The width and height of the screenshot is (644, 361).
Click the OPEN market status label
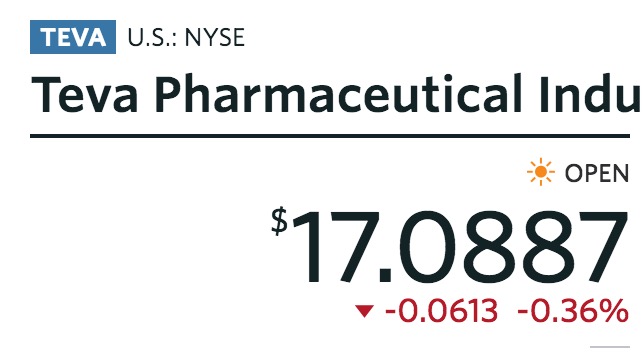(x=597, y=173)
